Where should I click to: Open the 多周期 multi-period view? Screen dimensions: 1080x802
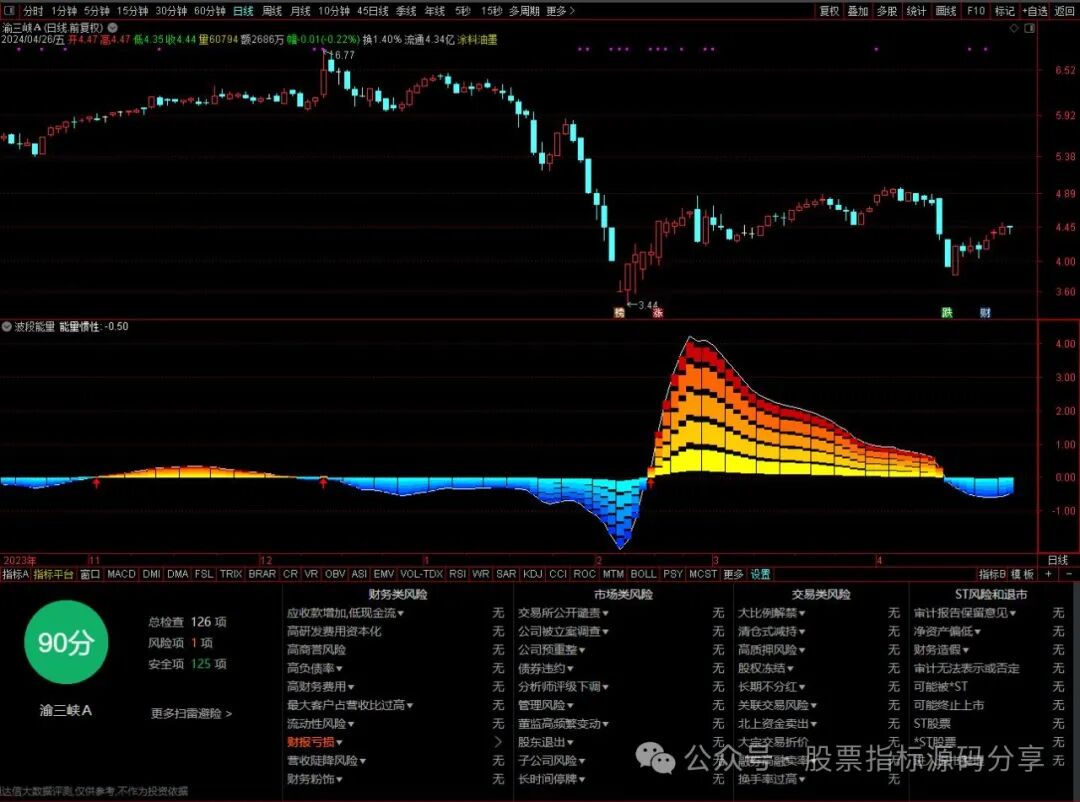[x=525, y=11]
